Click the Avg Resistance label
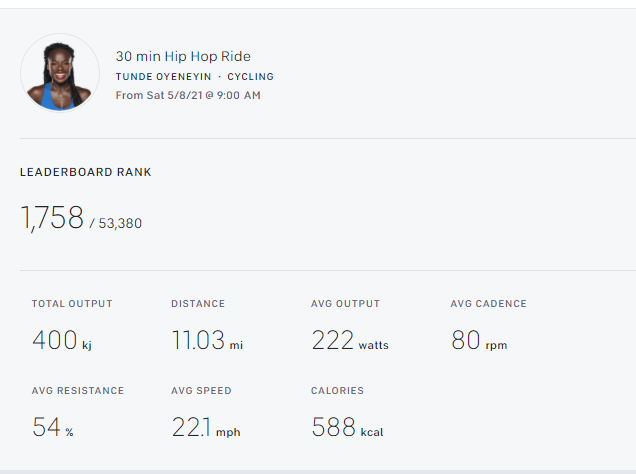 click(x=78, y=391)
